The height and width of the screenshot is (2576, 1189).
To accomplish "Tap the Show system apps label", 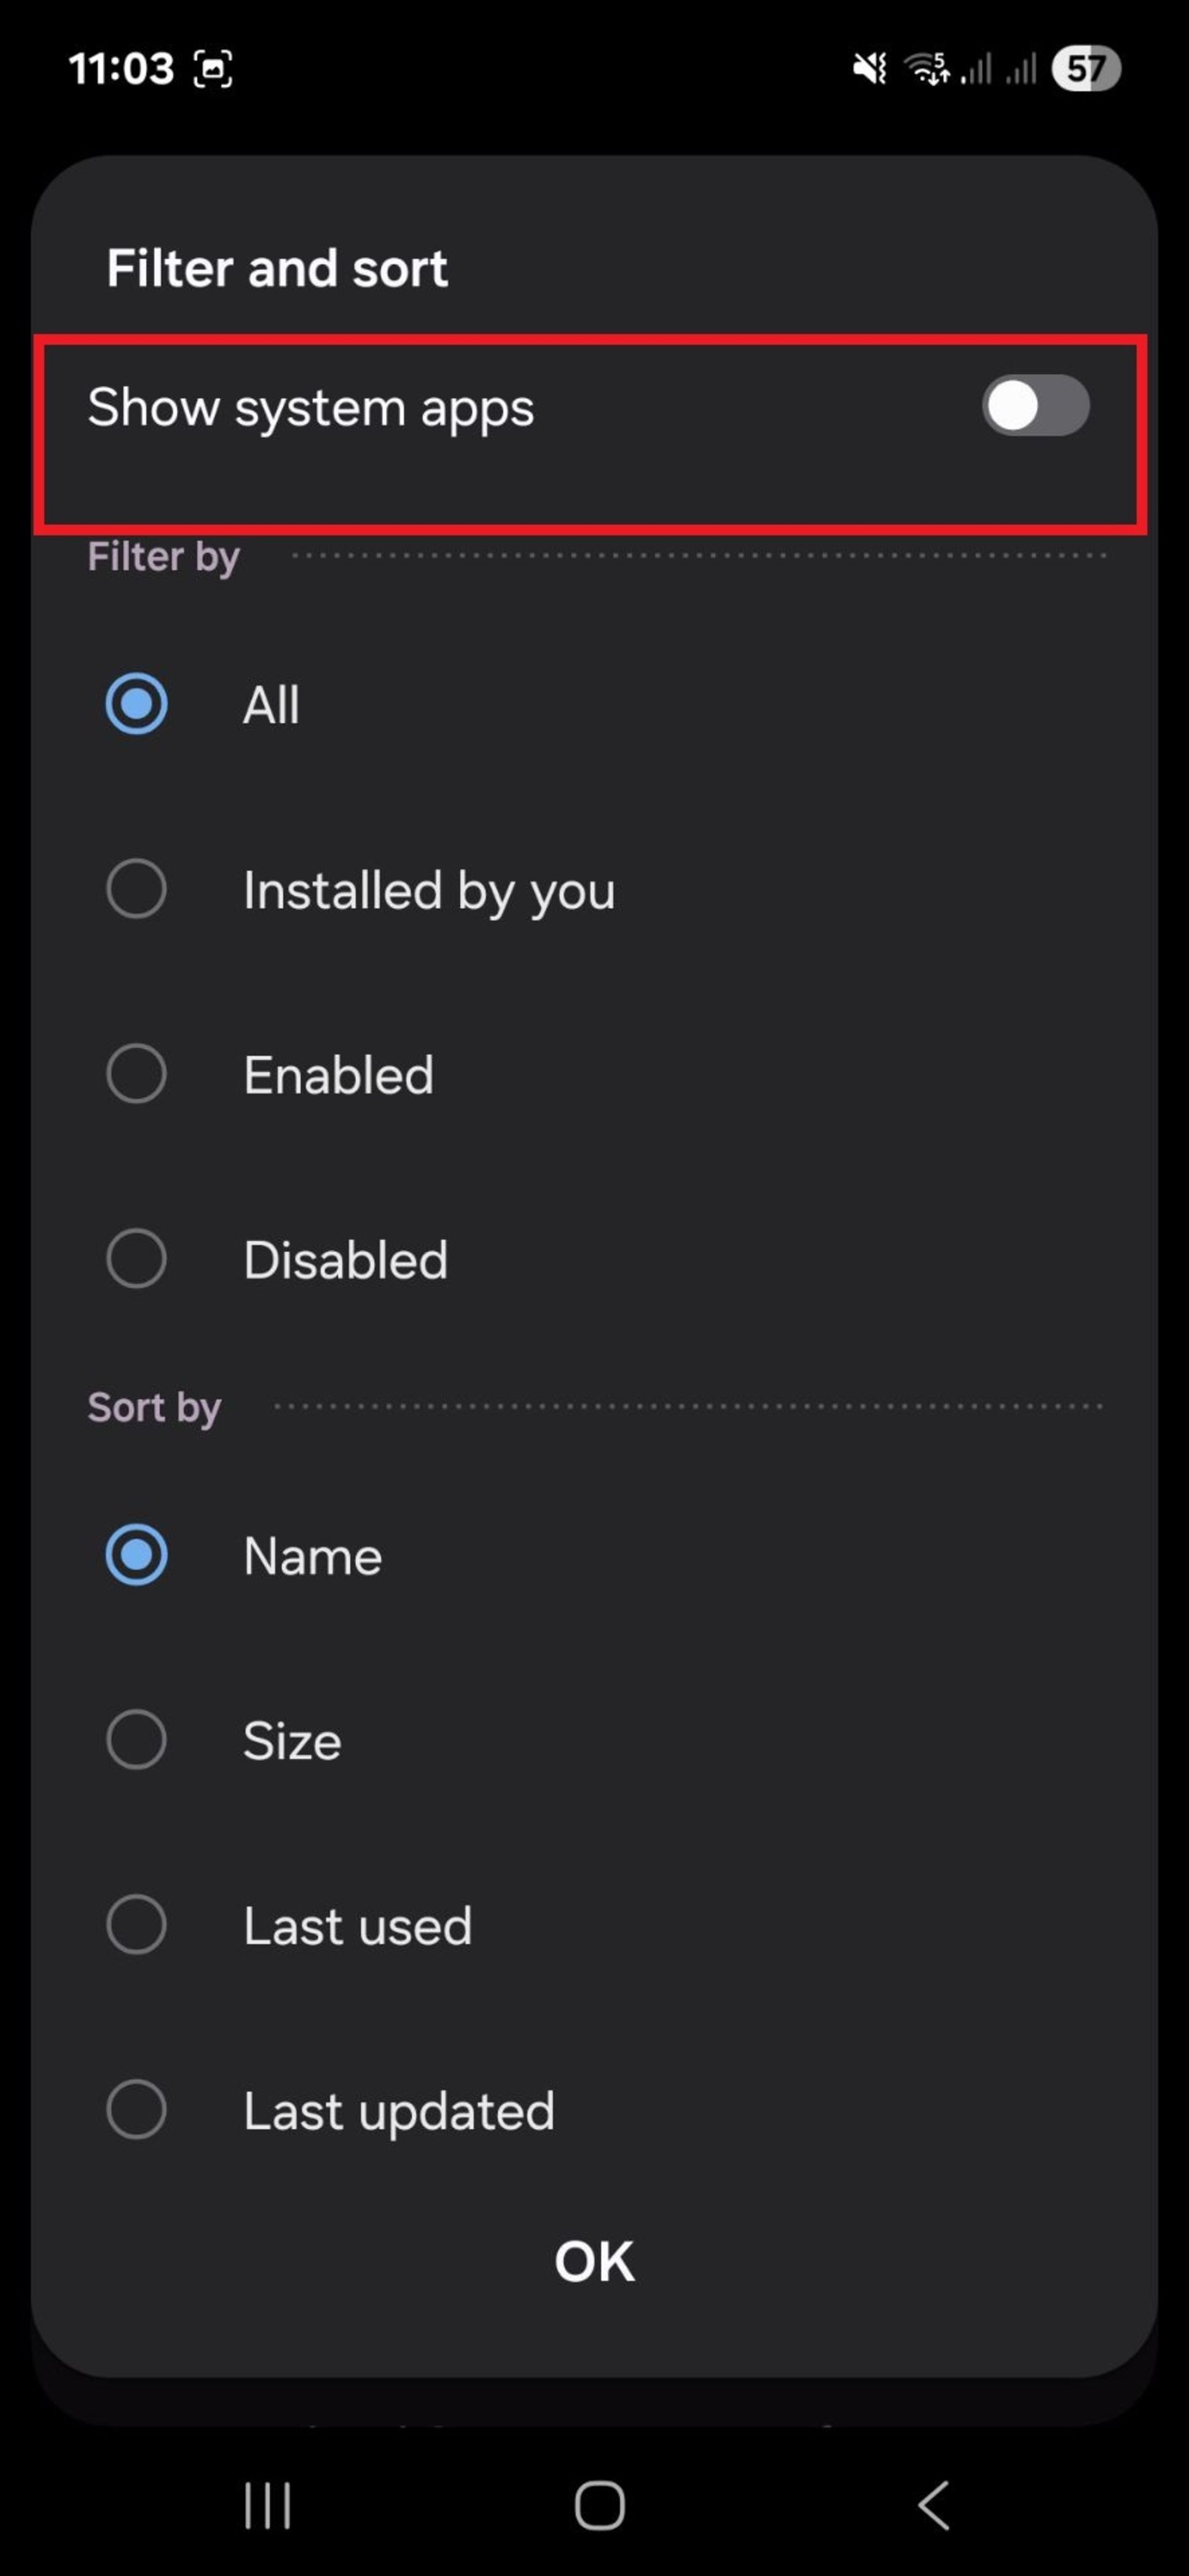I will (x=311, y=408).
